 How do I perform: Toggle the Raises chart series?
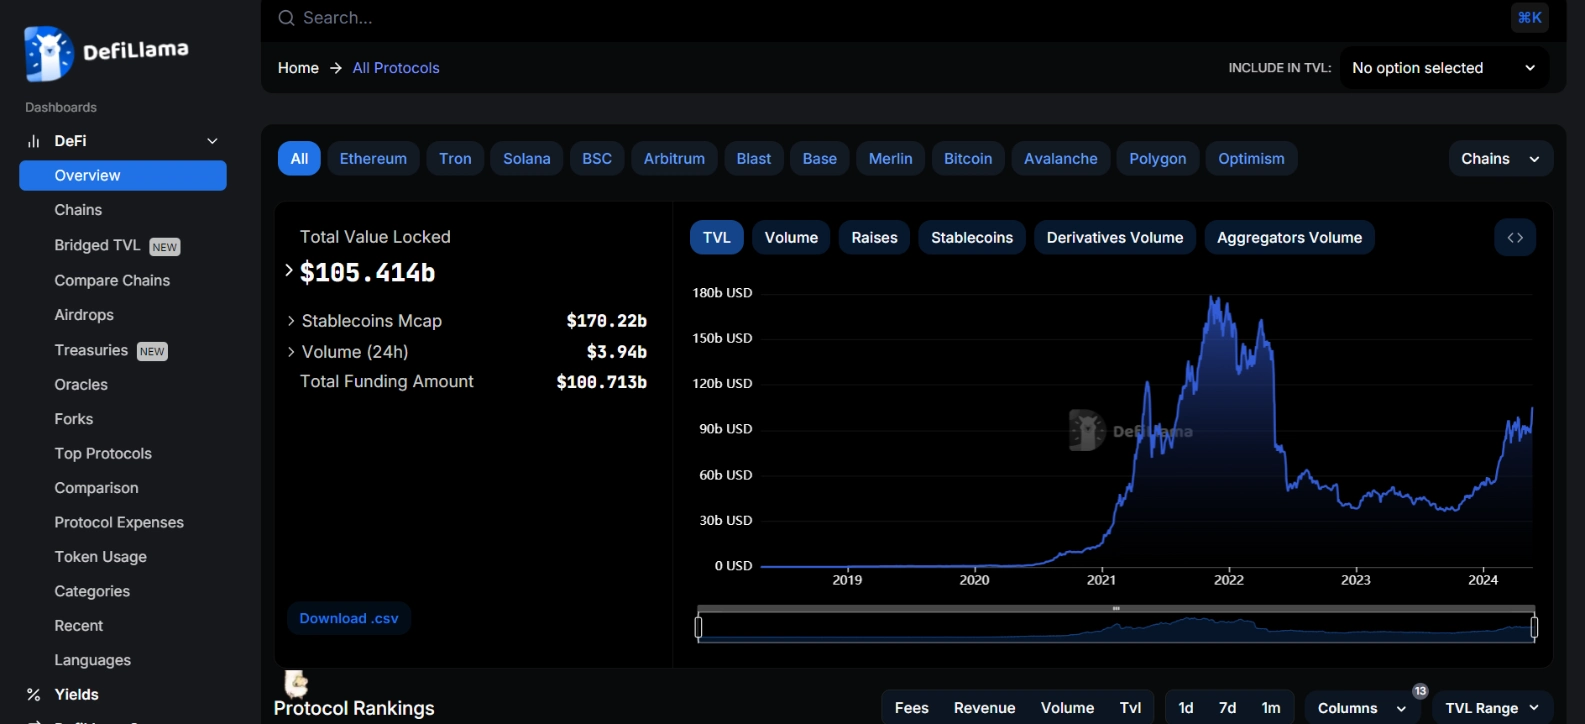pos(874,237)
